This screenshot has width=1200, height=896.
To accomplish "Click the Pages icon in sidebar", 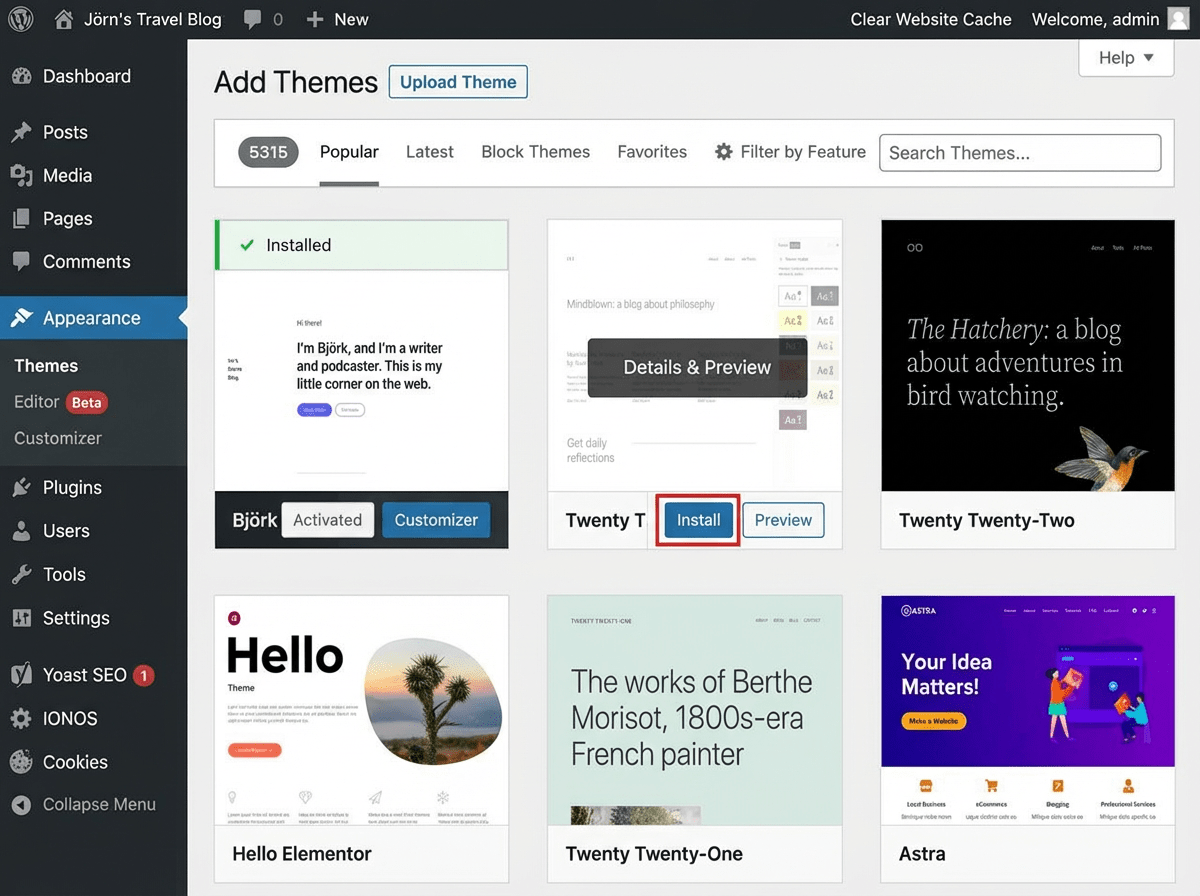I will pyautogui.click(x=21, y=219).
